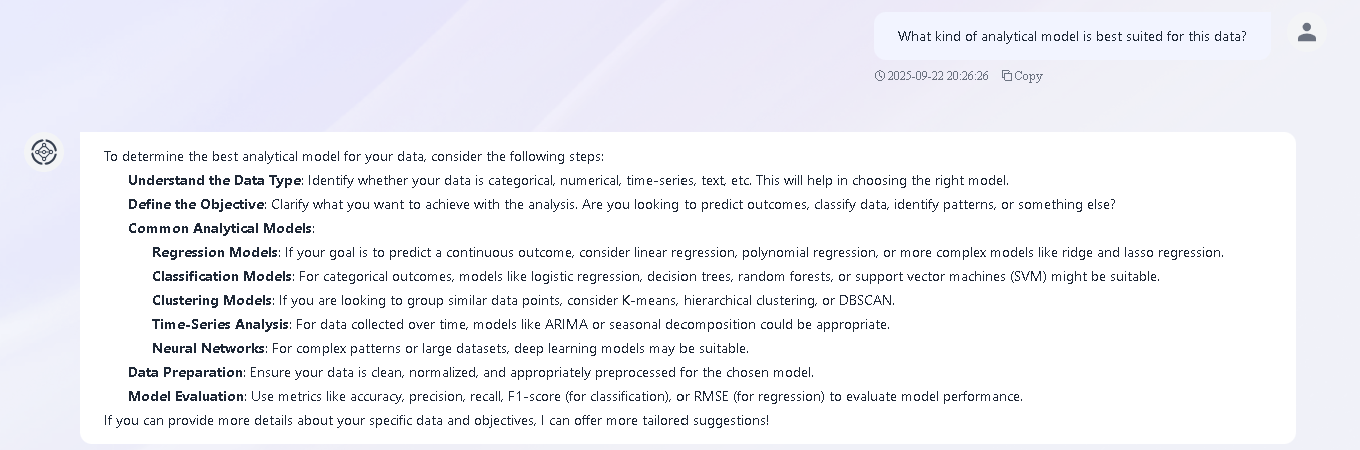This screenshot has height=450, width=1360.
Task: Click the clock icon beside the timestamp
Action: [x=880, y=76]
